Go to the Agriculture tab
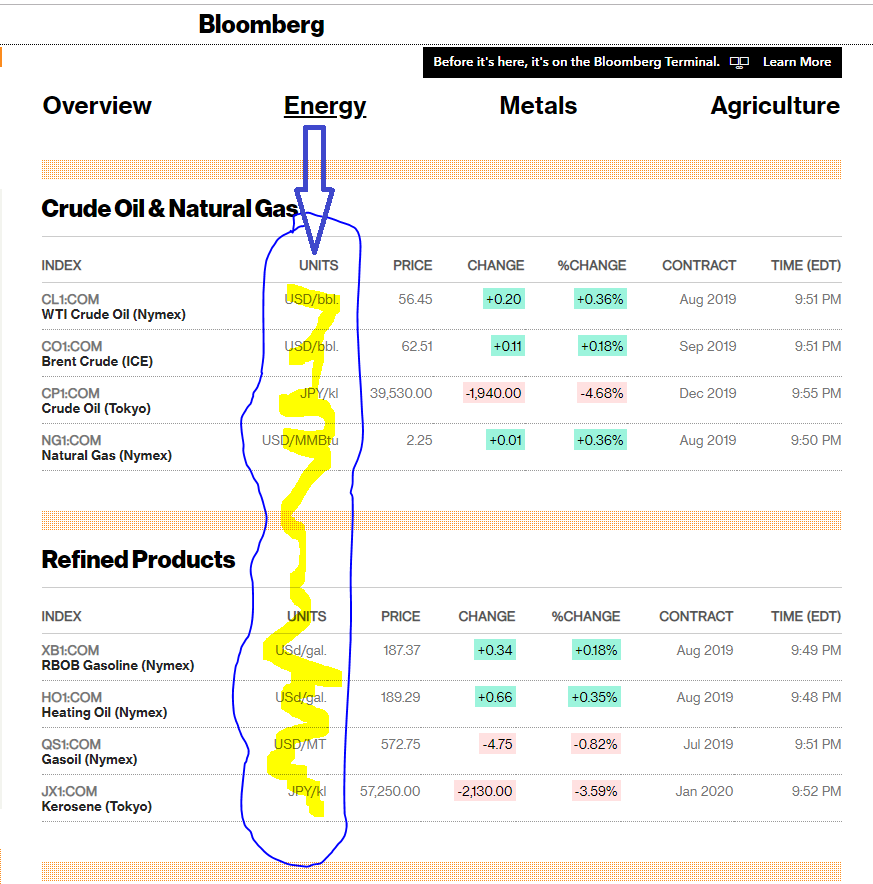This screenshot has height=884, width=873. (x=775, y=106)
